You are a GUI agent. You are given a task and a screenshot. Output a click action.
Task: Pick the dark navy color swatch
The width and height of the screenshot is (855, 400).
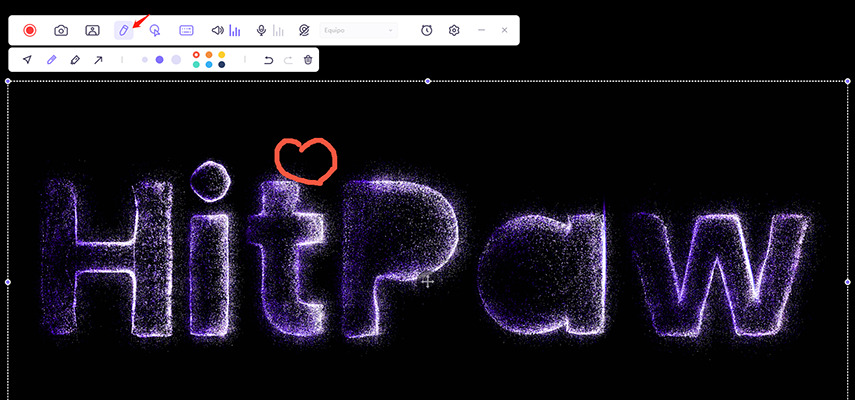click(x=221, y=65)
